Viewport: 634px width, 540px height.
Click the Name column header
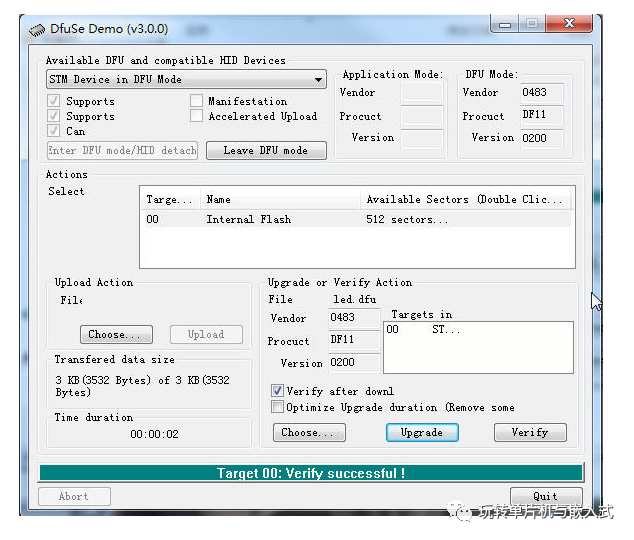pyautogui.click(x=280, y=199)
